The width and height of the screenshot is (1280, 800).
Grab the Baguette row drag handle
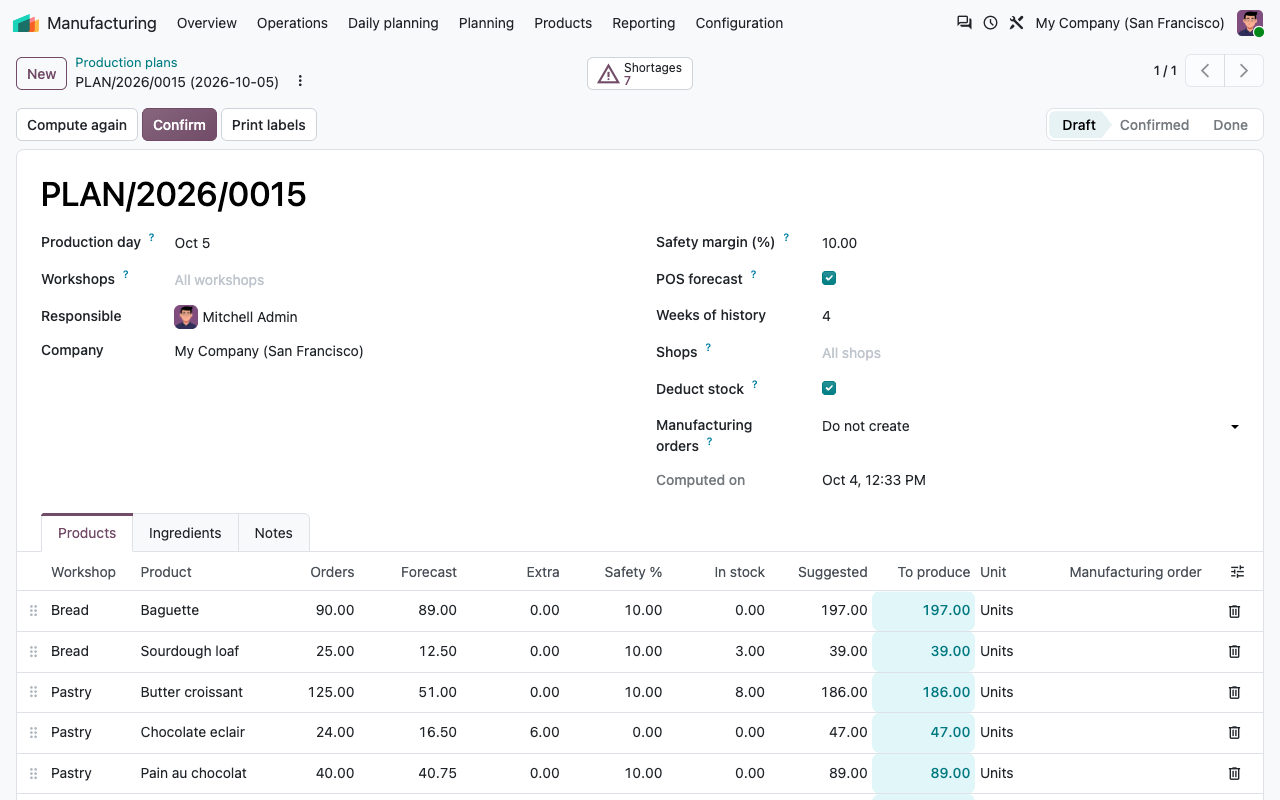click(x=33, y=610)
